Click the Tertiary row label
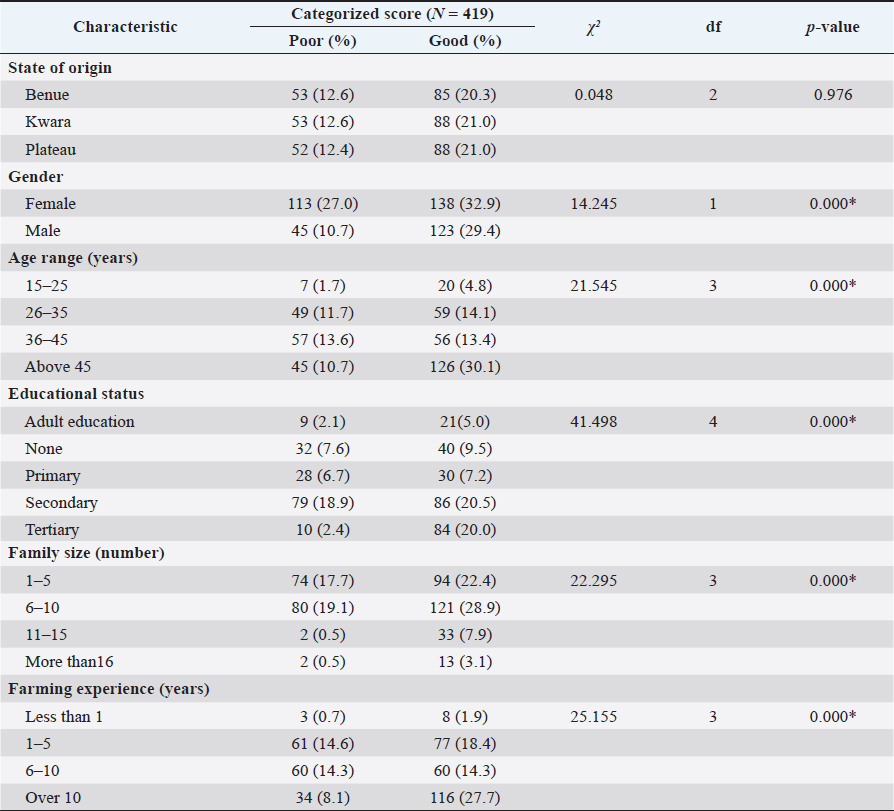Viewport: 894px width, 811px height. coord(52,530)
